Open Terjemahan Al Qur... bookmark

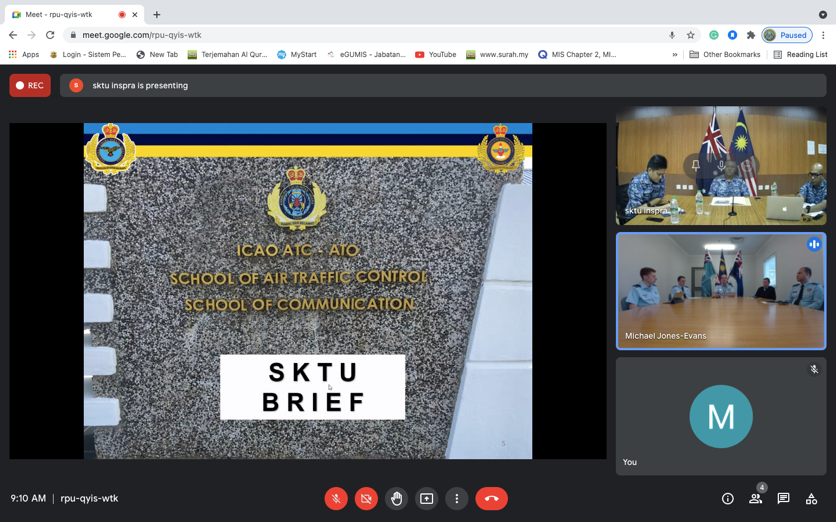228,54
